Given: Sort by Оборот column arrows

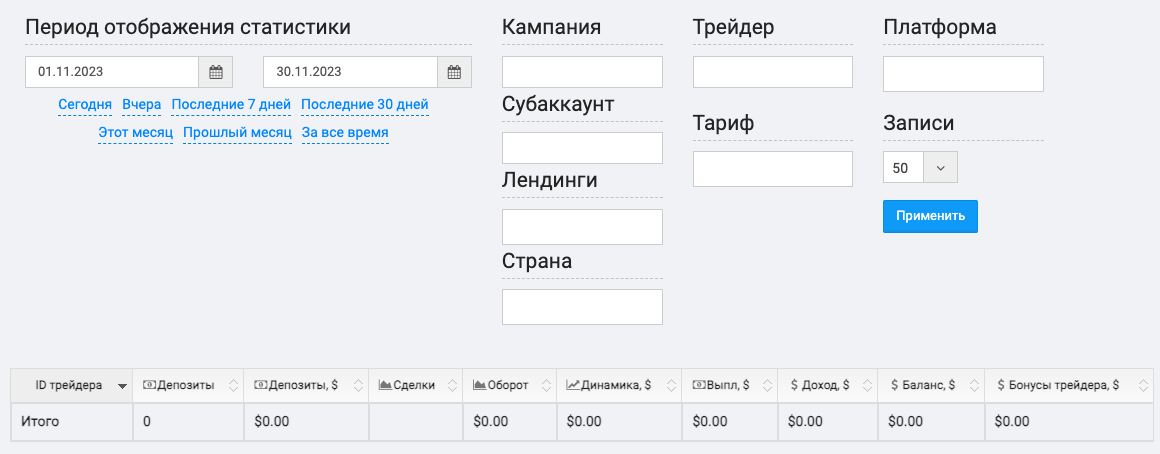Looking at the screenshot, I should [546, 385].
